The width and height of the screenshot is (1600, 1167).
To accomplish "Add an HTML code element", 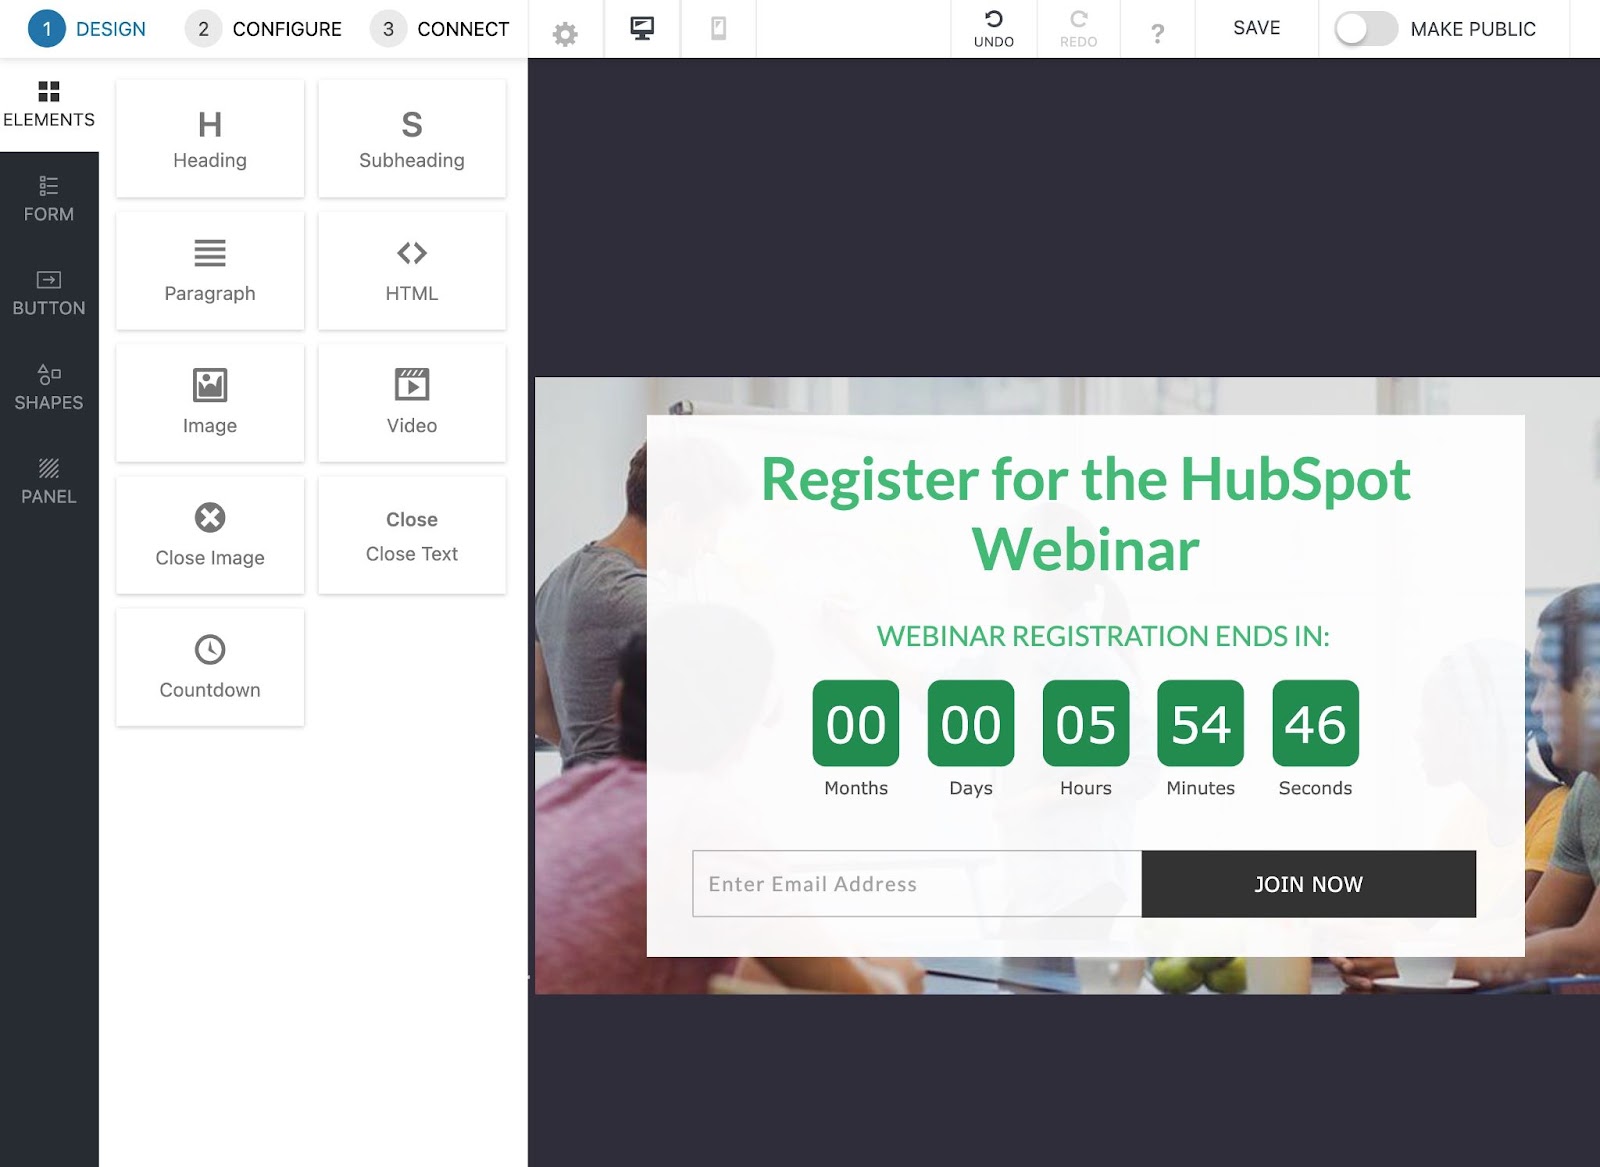I will [x=412, y=271].
